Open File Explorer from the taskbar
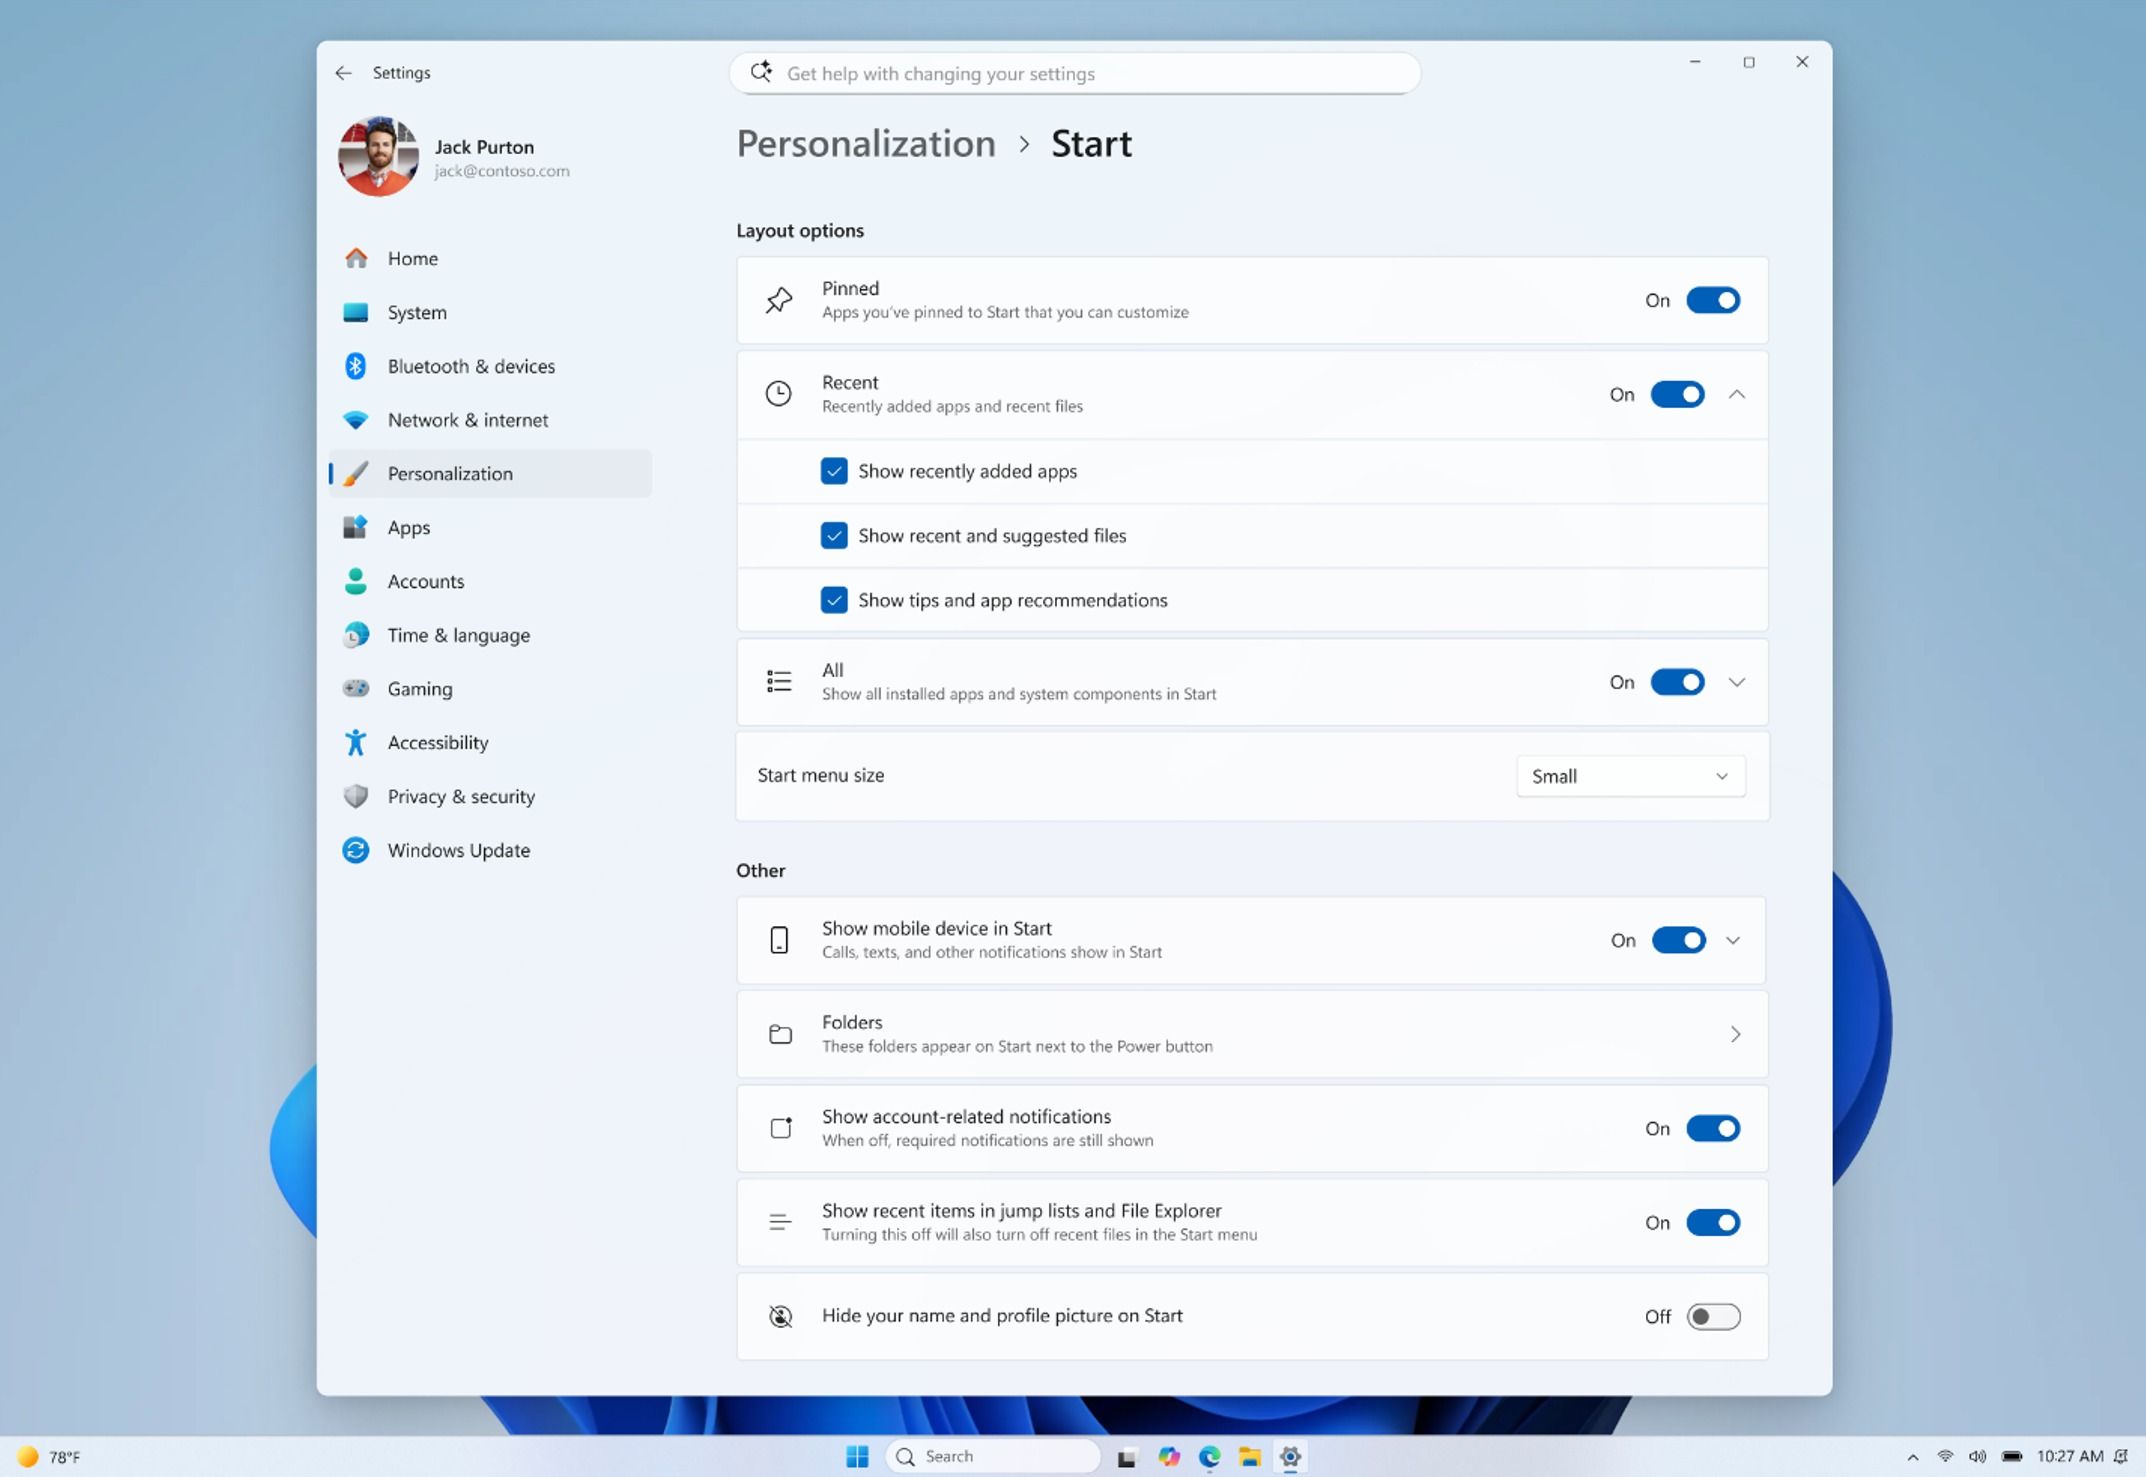 click(x=1250, y=1456)
